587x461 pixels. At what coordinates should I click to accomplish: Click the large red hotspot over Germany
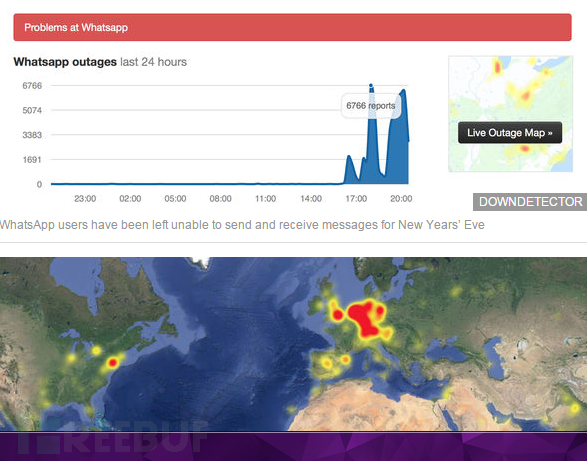click(x=365, y=316)
